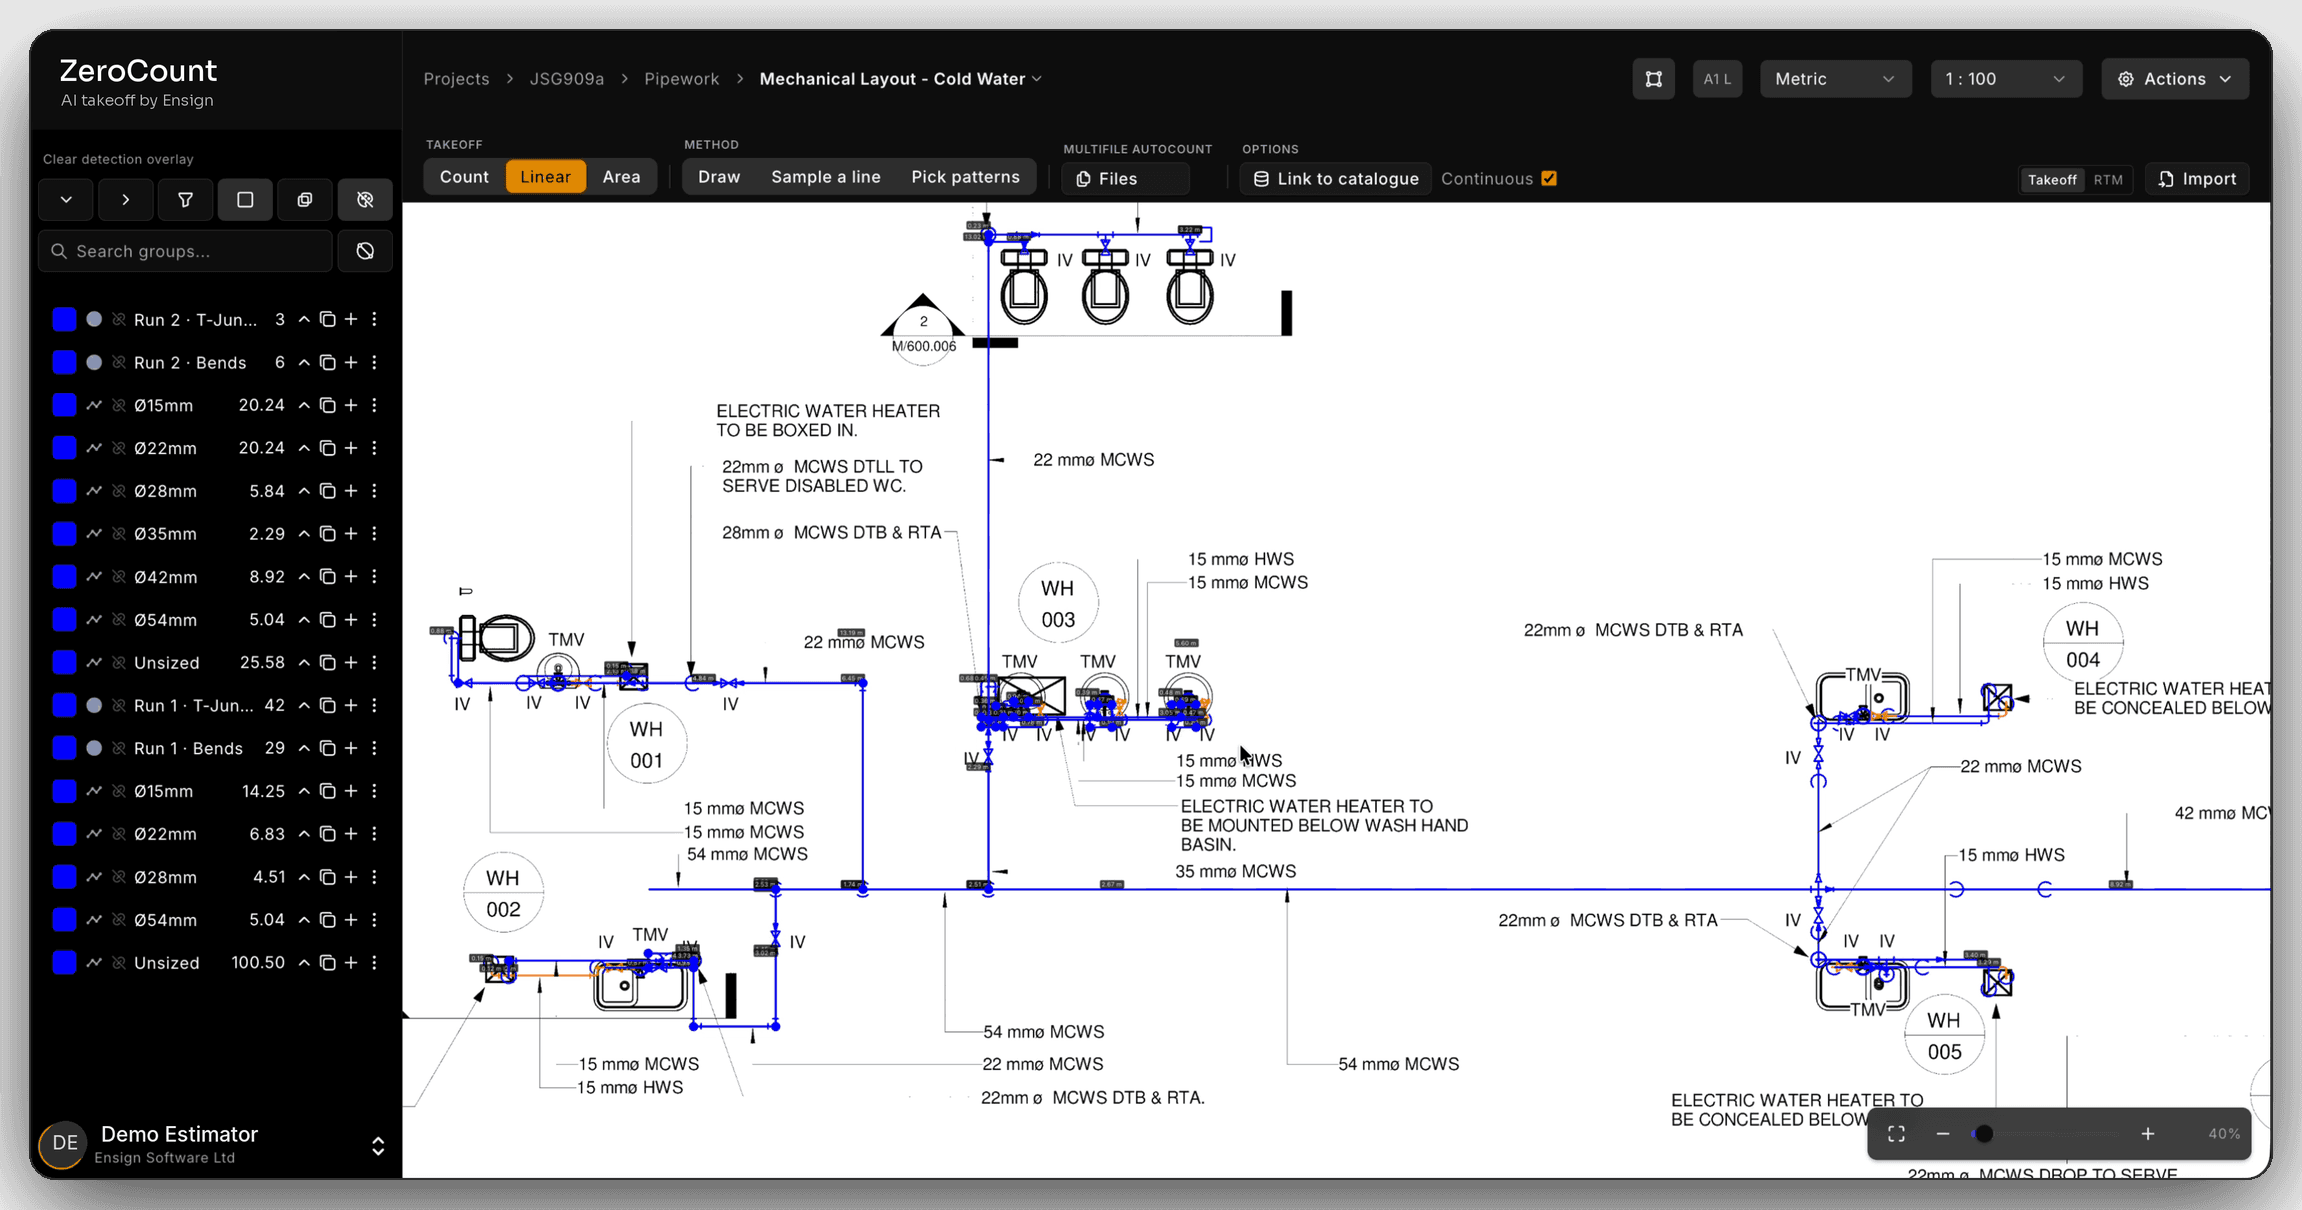The height and width of the screenshot is (1210, 2302).
Task: Add to the Ø42mm group
Action: [x=351, y=577]
